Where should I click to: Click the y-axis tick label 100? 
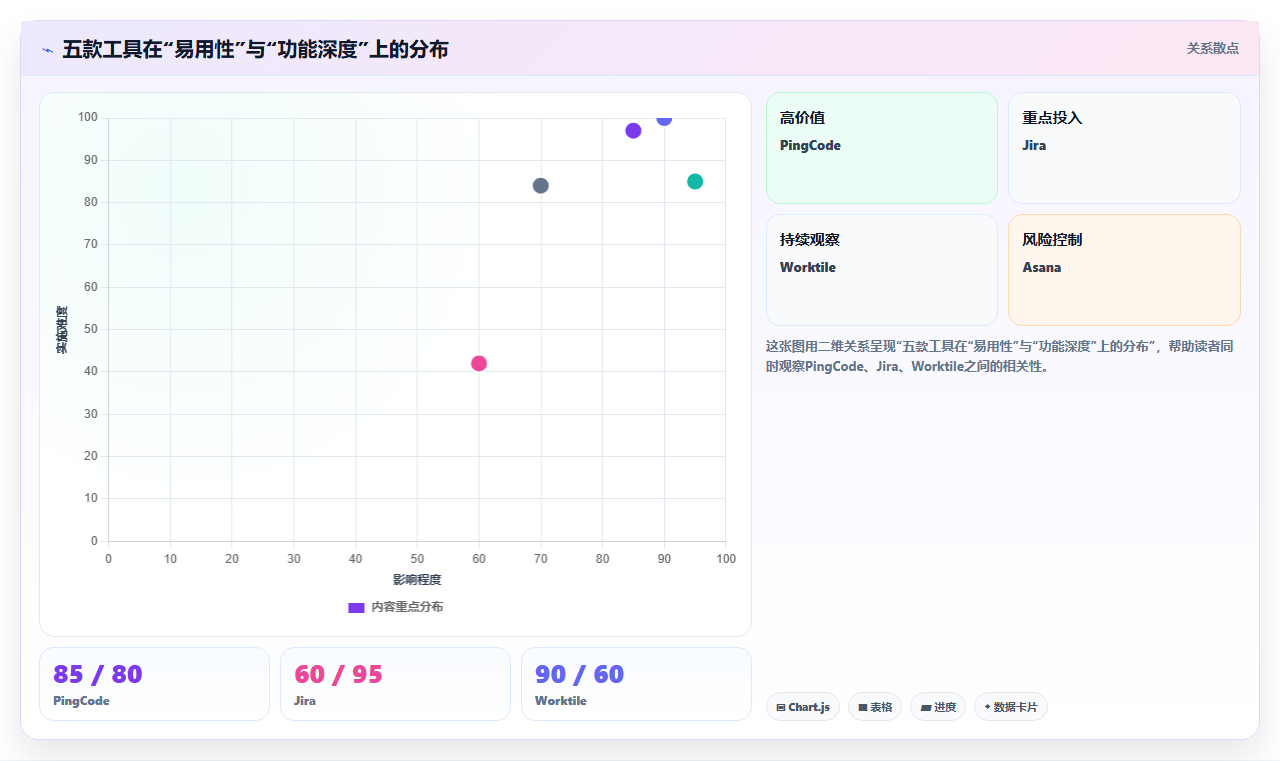point(88,118)
